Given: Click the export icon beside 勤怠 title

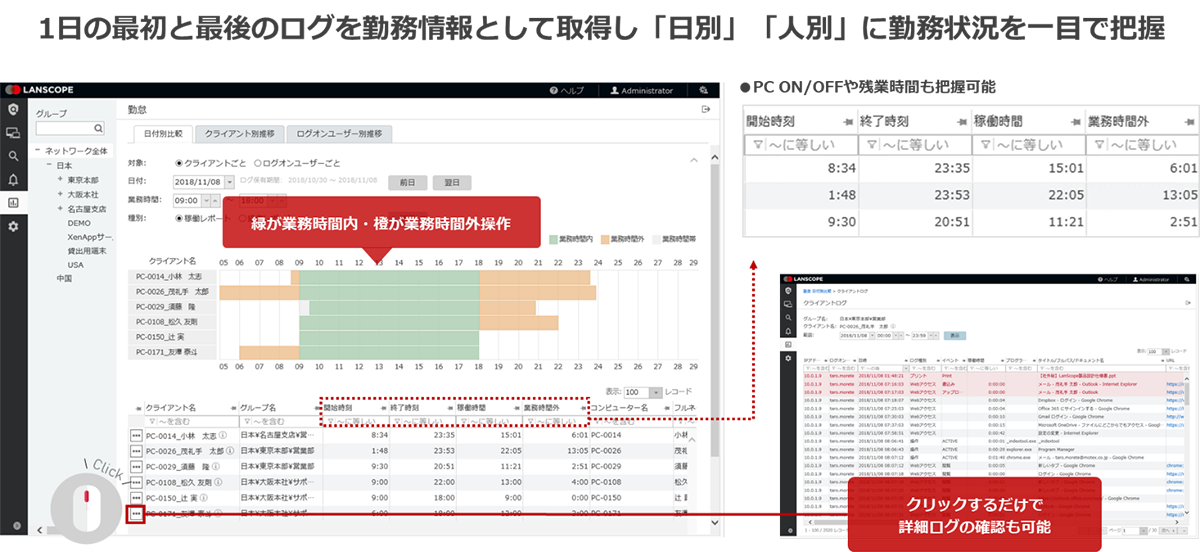Looking at the screenshot, I should 706,109.
